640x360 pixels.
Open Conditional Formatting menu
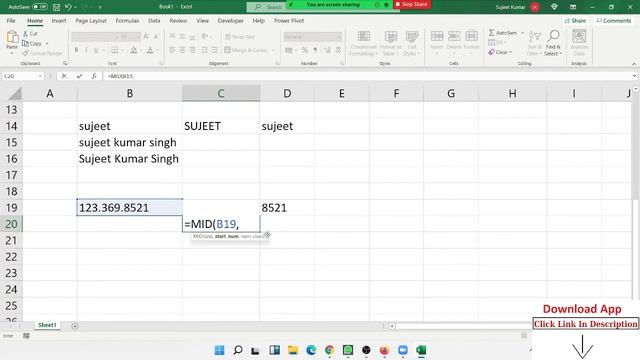(363, 43)
